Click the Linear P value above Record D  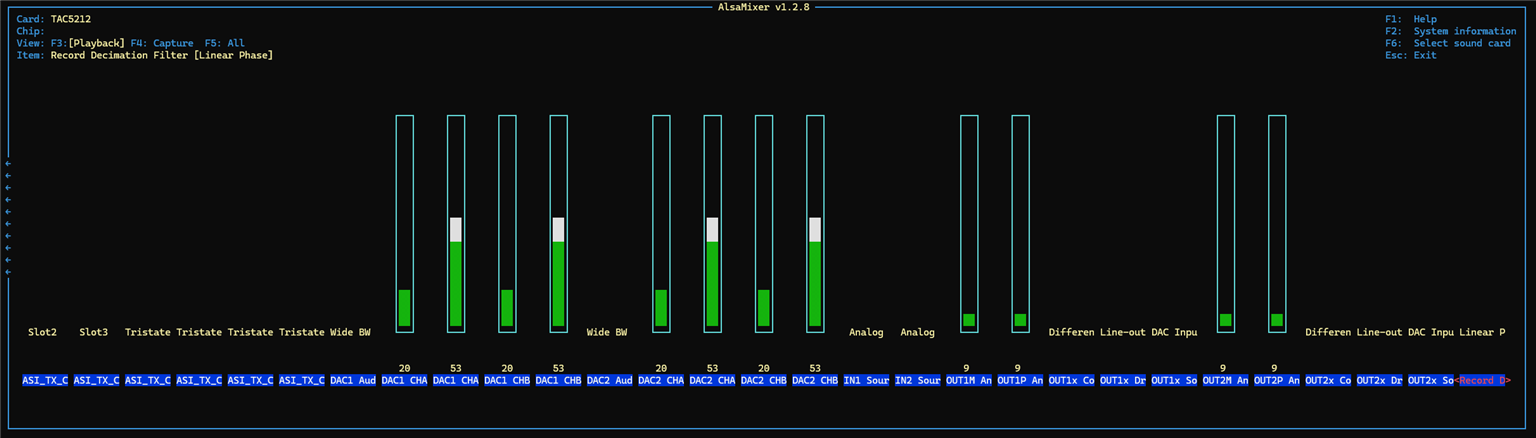(x=1482, y=332)
